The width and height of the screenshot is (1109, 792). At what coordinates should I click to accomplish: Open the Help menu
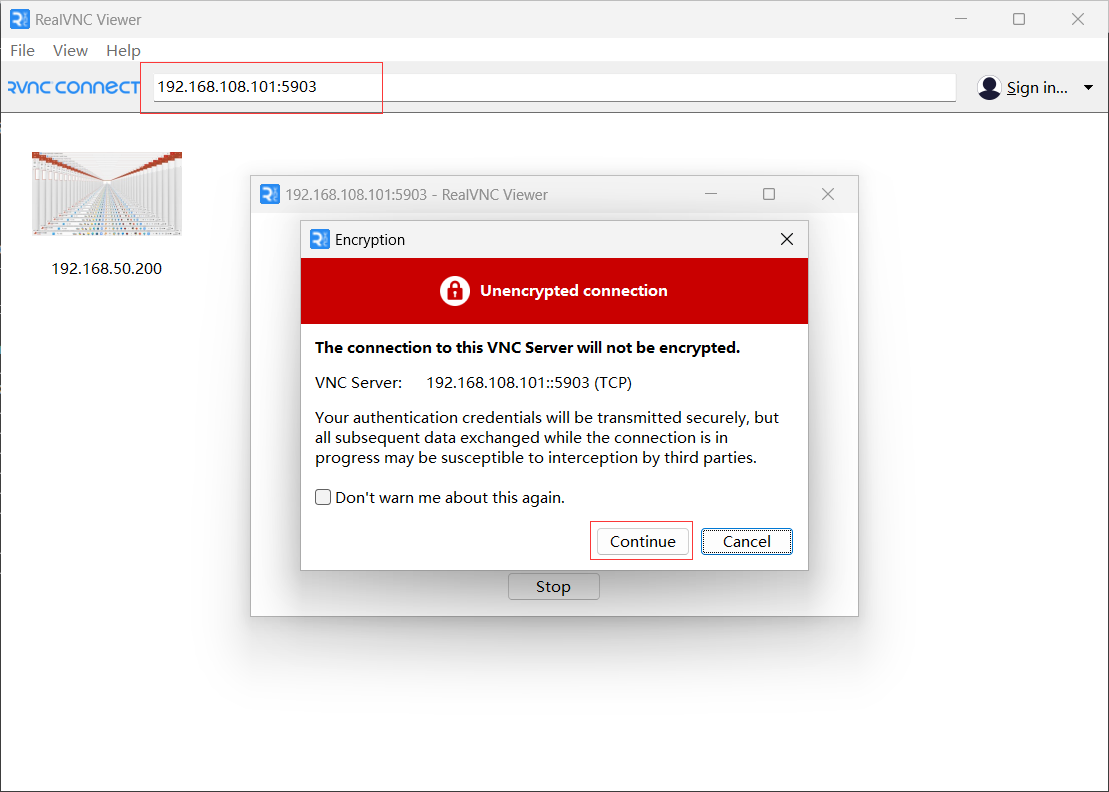click(123, 51)
